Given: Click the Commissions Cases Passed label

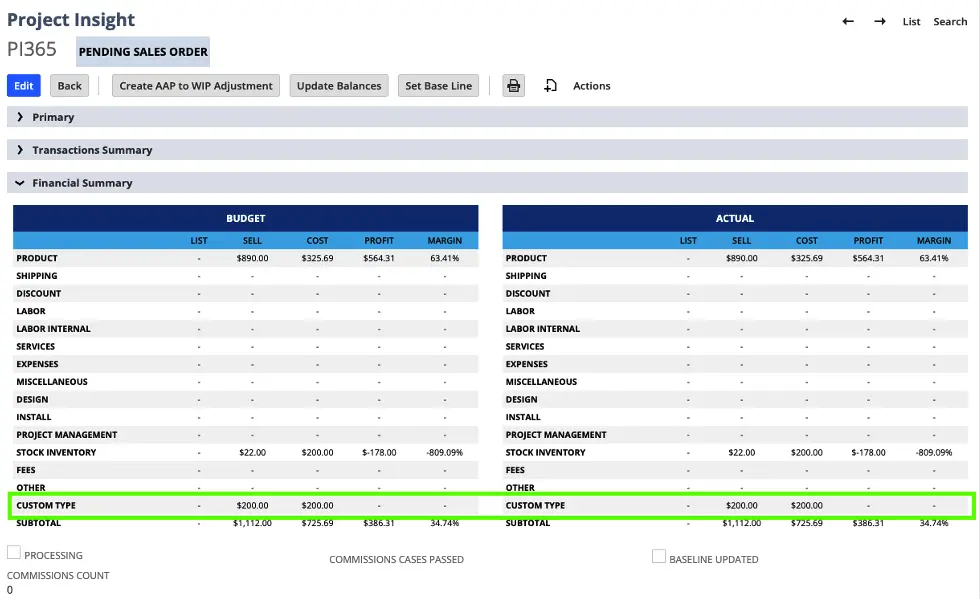Looking at the screenshot, I should 396,560.
